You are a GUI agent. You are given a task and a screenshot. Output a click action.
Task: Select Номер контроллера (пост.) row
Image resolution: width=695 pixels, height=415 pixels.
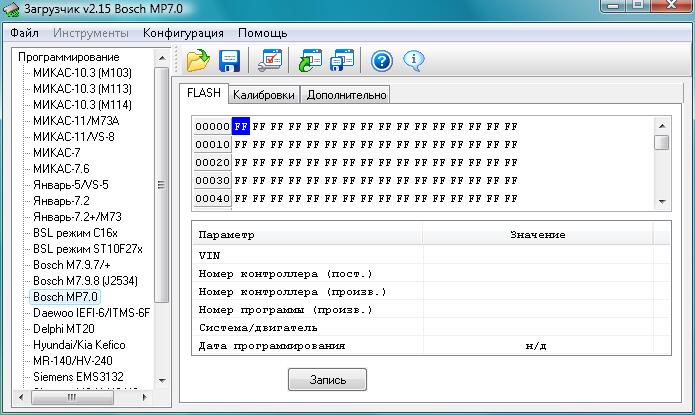pyautogui.click(x=431, y=274)
